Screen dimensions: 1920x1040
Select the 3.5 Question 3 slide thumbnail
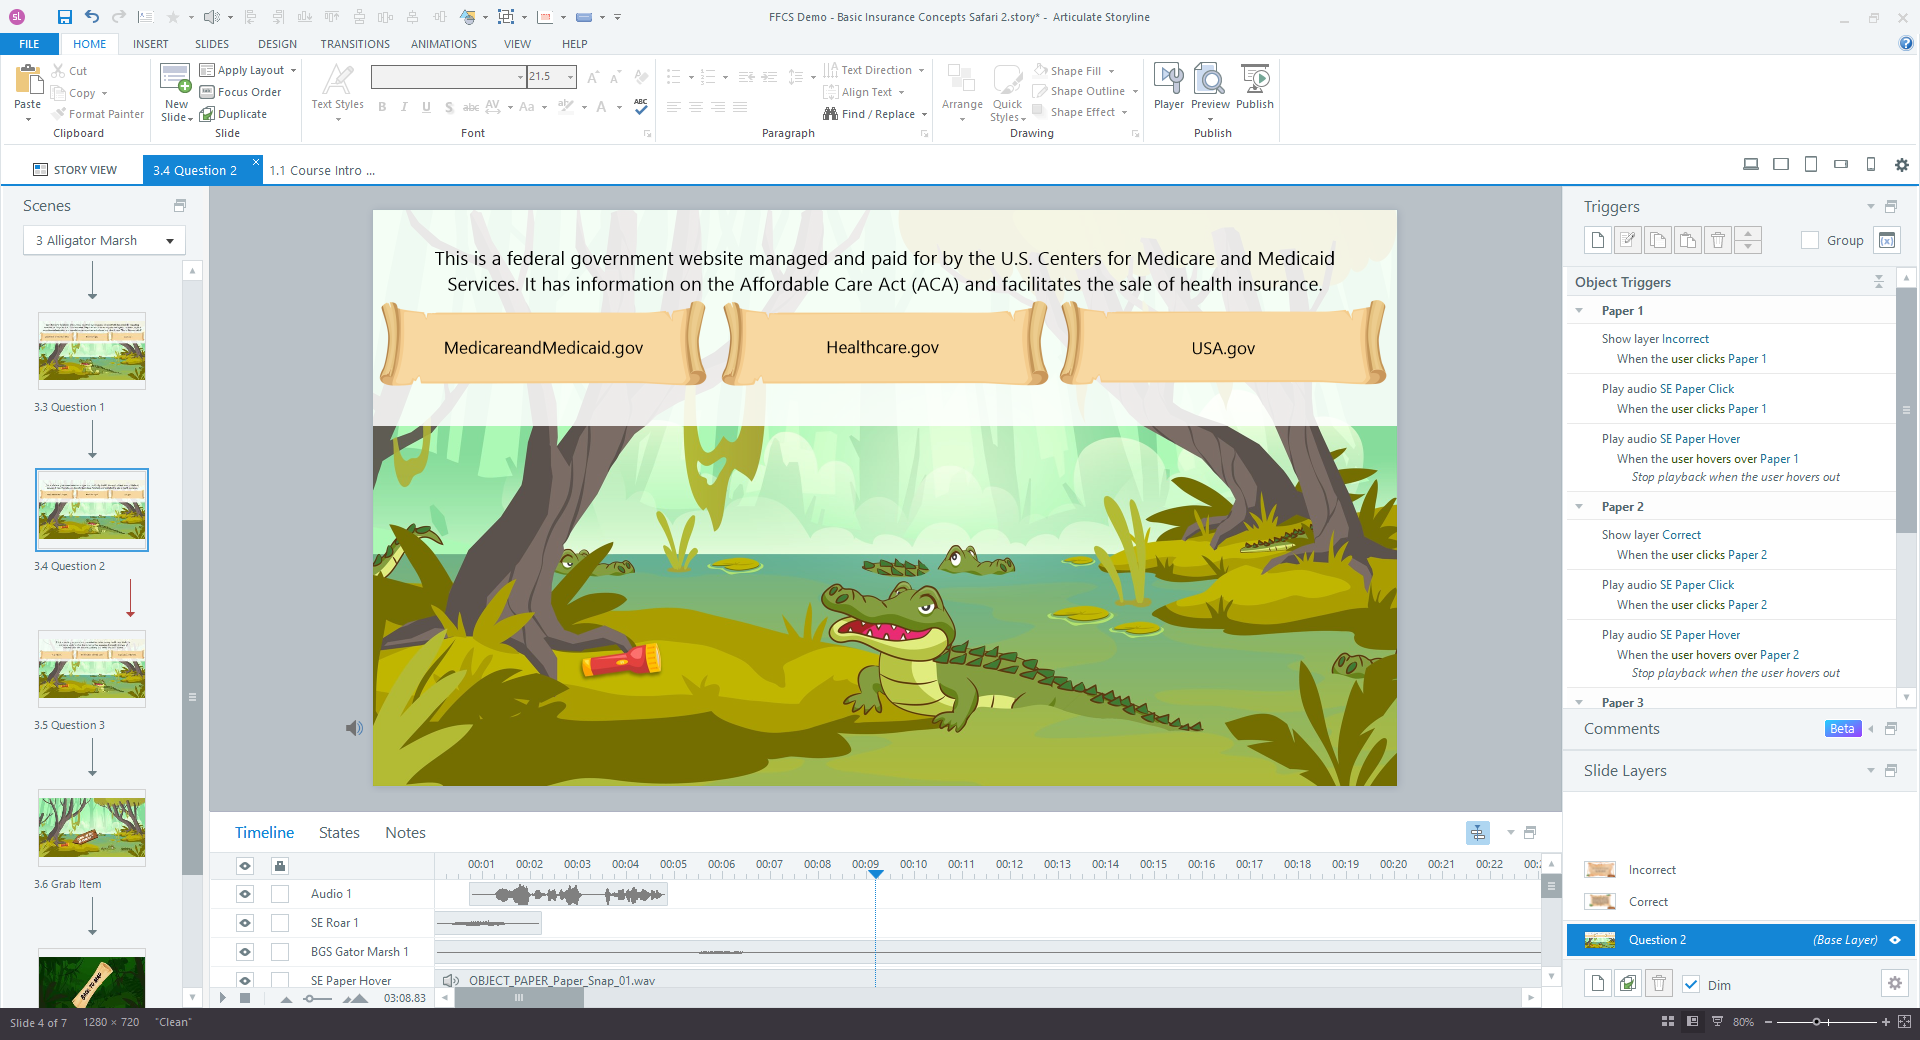point(92,668)
